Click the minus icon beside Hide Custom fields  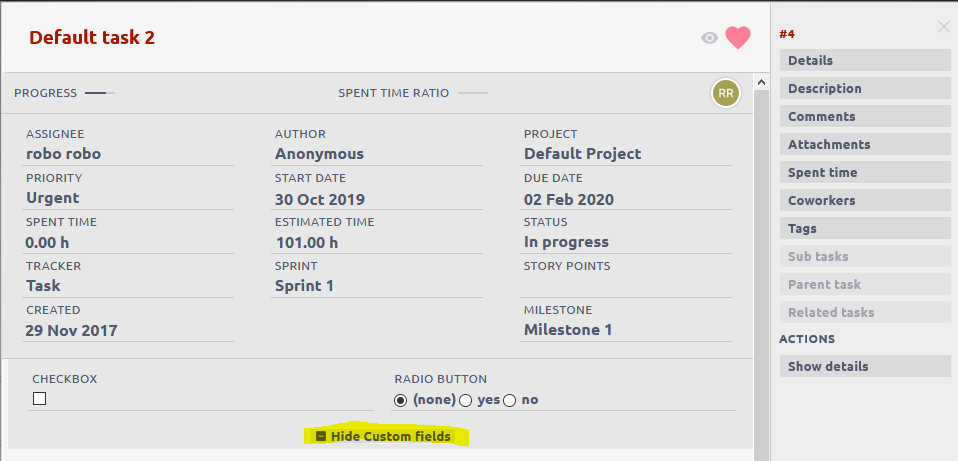pos(321,437)
